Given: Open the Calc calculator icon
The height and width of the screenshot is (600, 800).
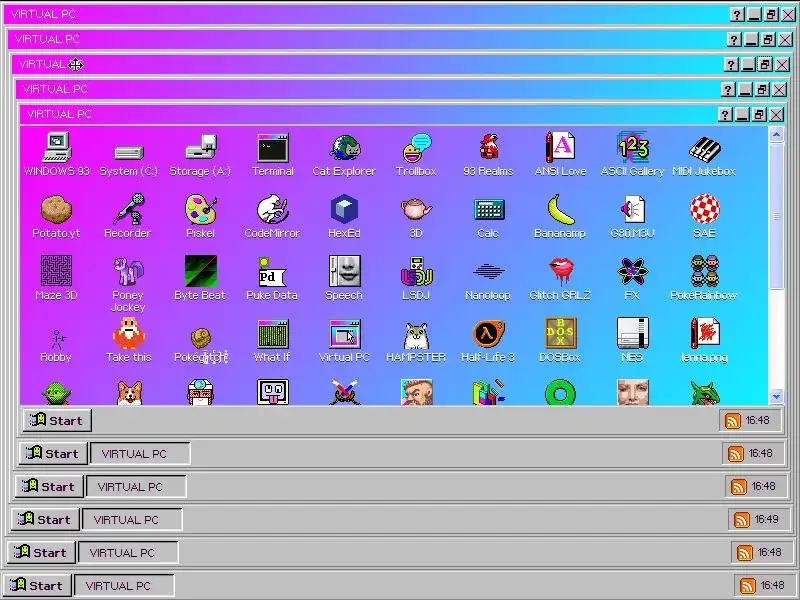Looking at the screenshot, I should (488, 210).
